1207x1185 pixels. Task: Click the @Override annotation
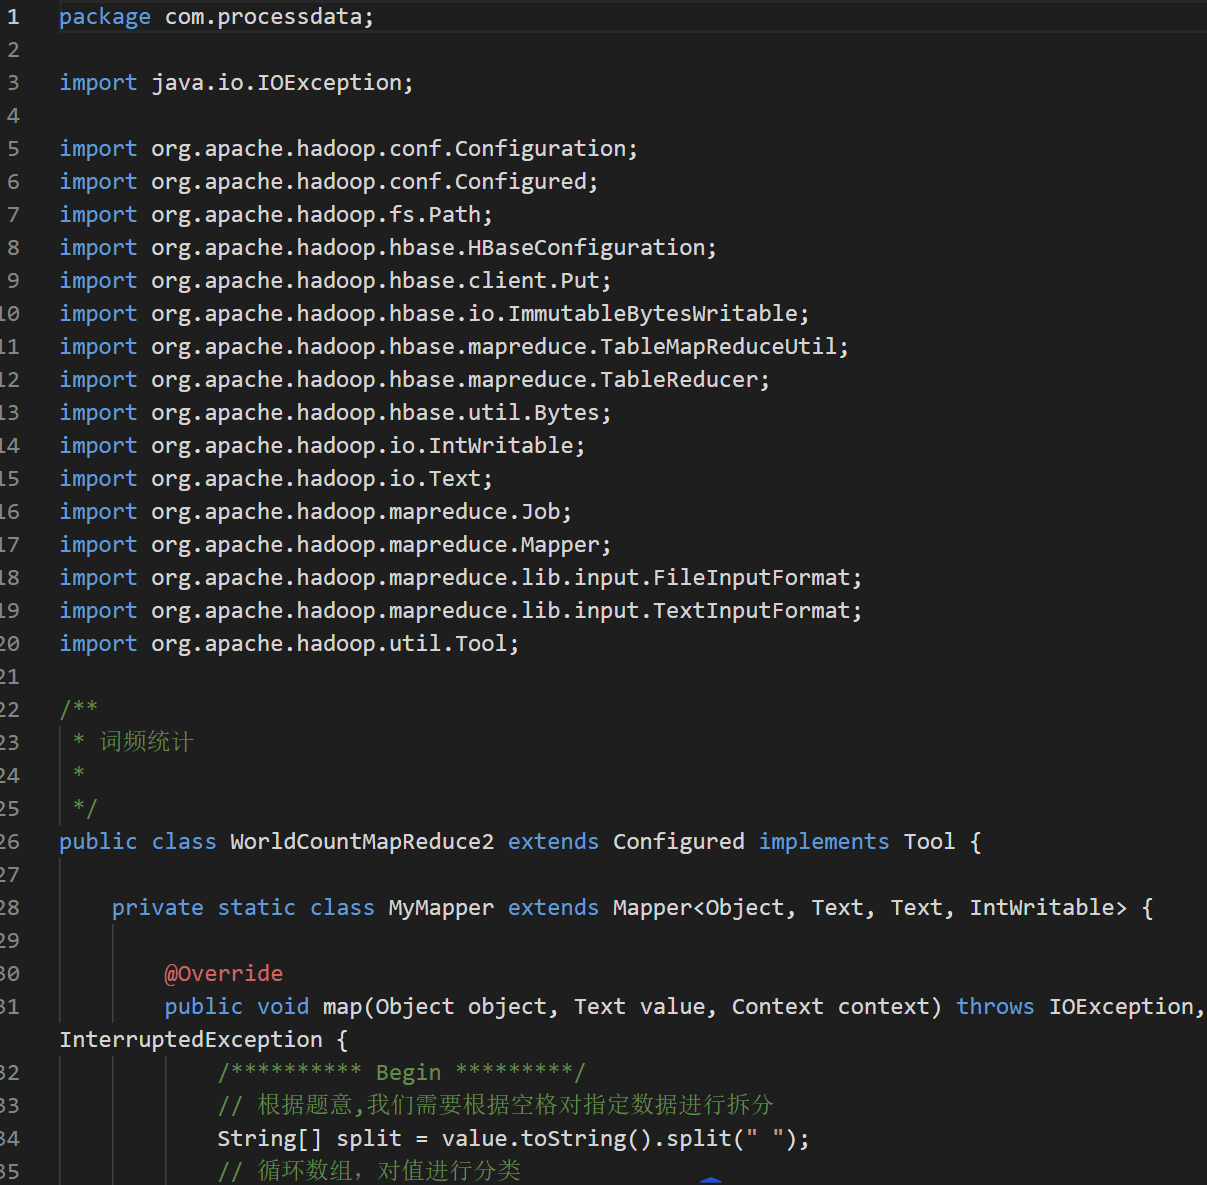click(224, 974)
